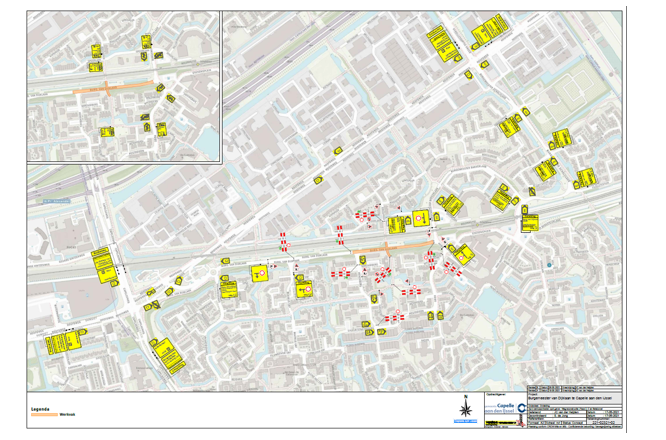
Task: Select the Werkvak legend label text
Action: (x=67, y=414)
